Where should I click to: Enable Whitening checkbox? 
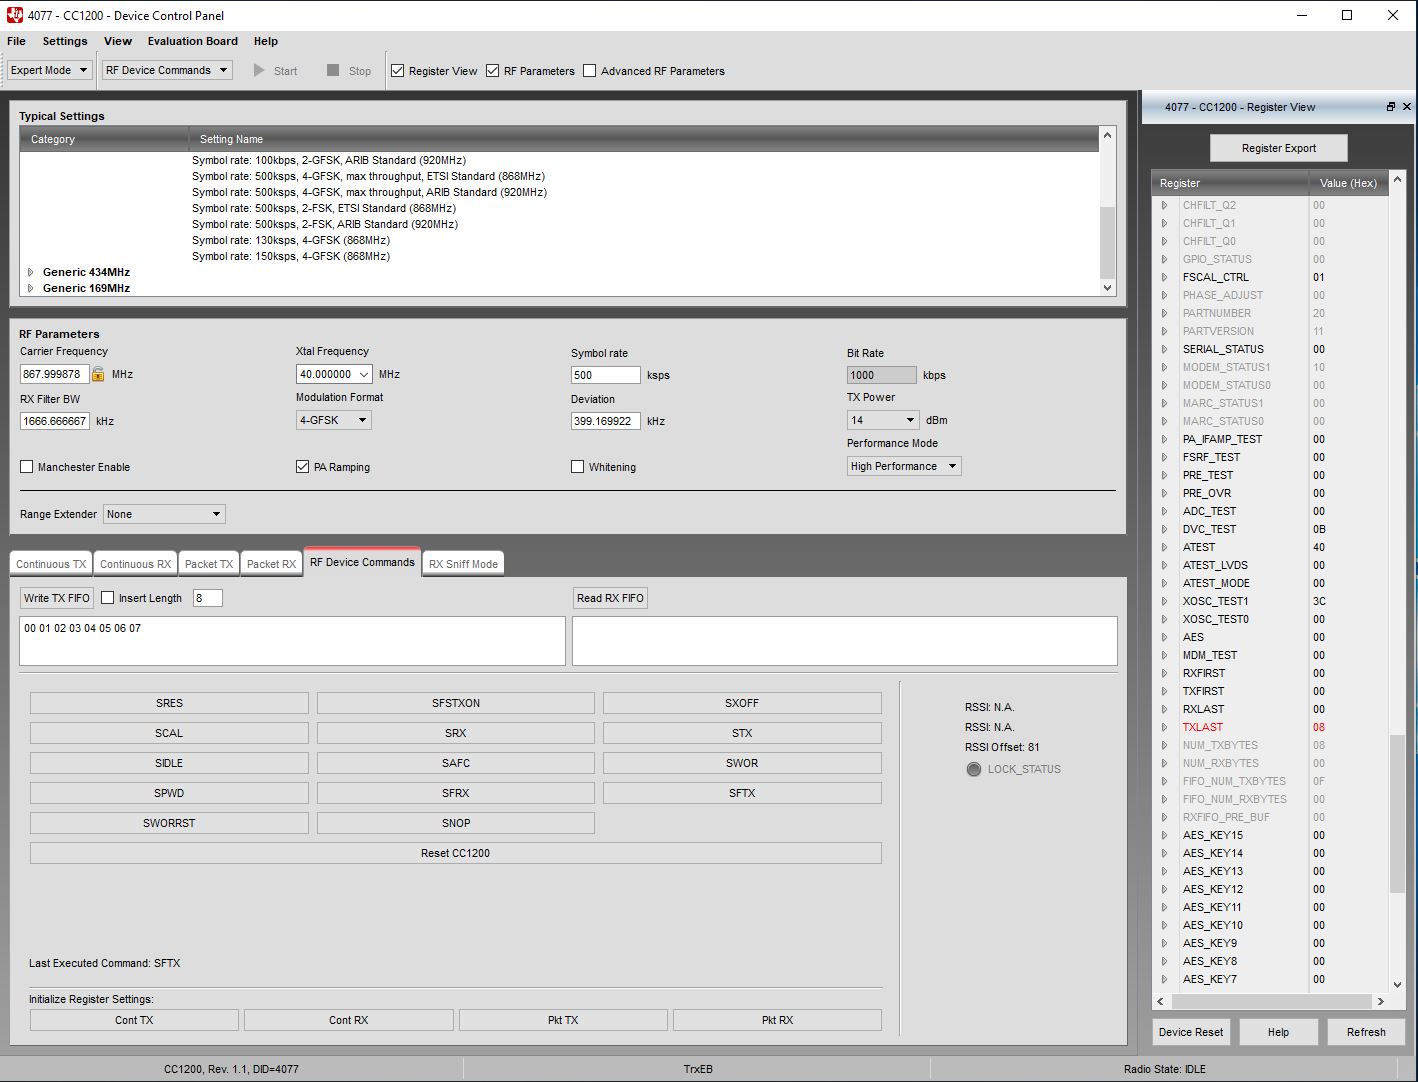(578, 467)
